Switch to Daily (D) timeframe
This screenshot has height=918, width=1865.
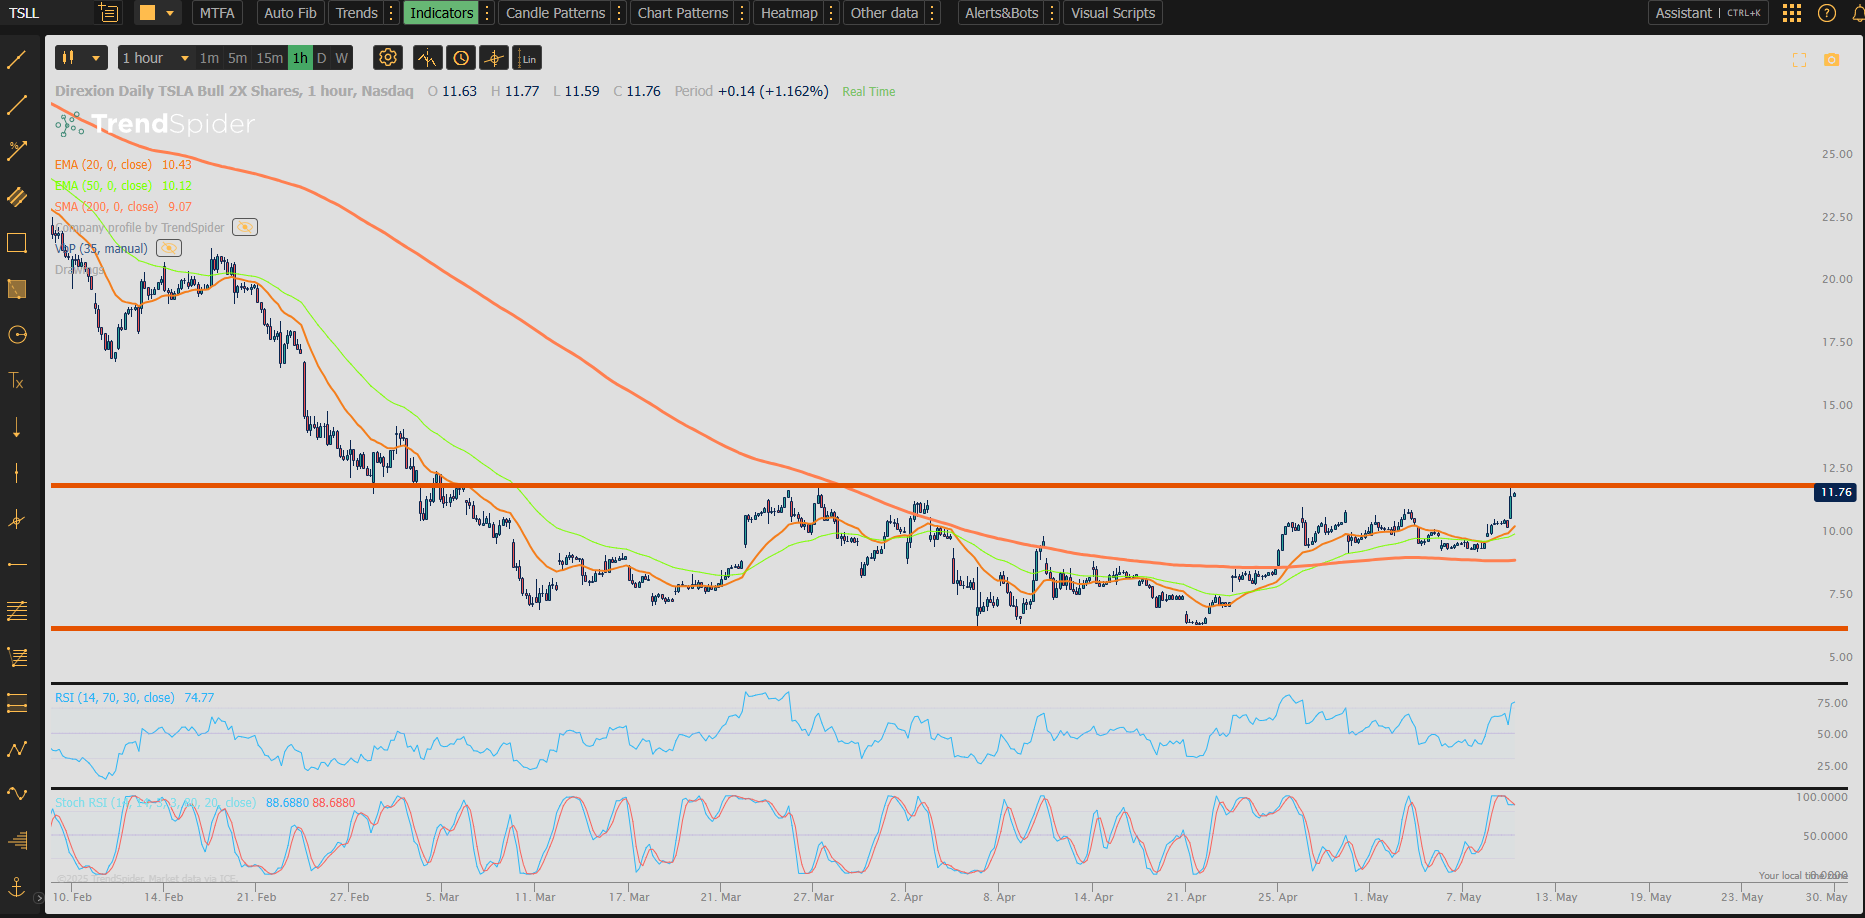tap(321, 58)
